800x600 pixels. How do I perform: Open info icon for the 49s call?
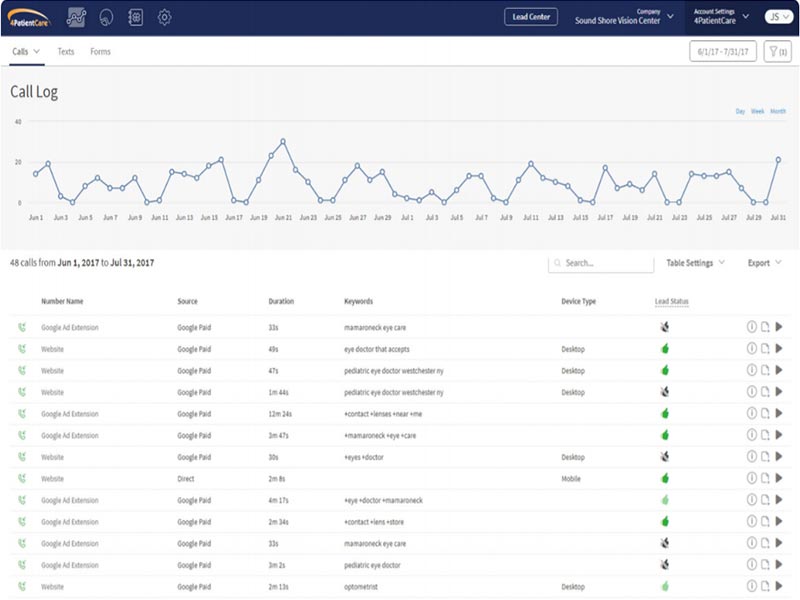tap(752, 348)
